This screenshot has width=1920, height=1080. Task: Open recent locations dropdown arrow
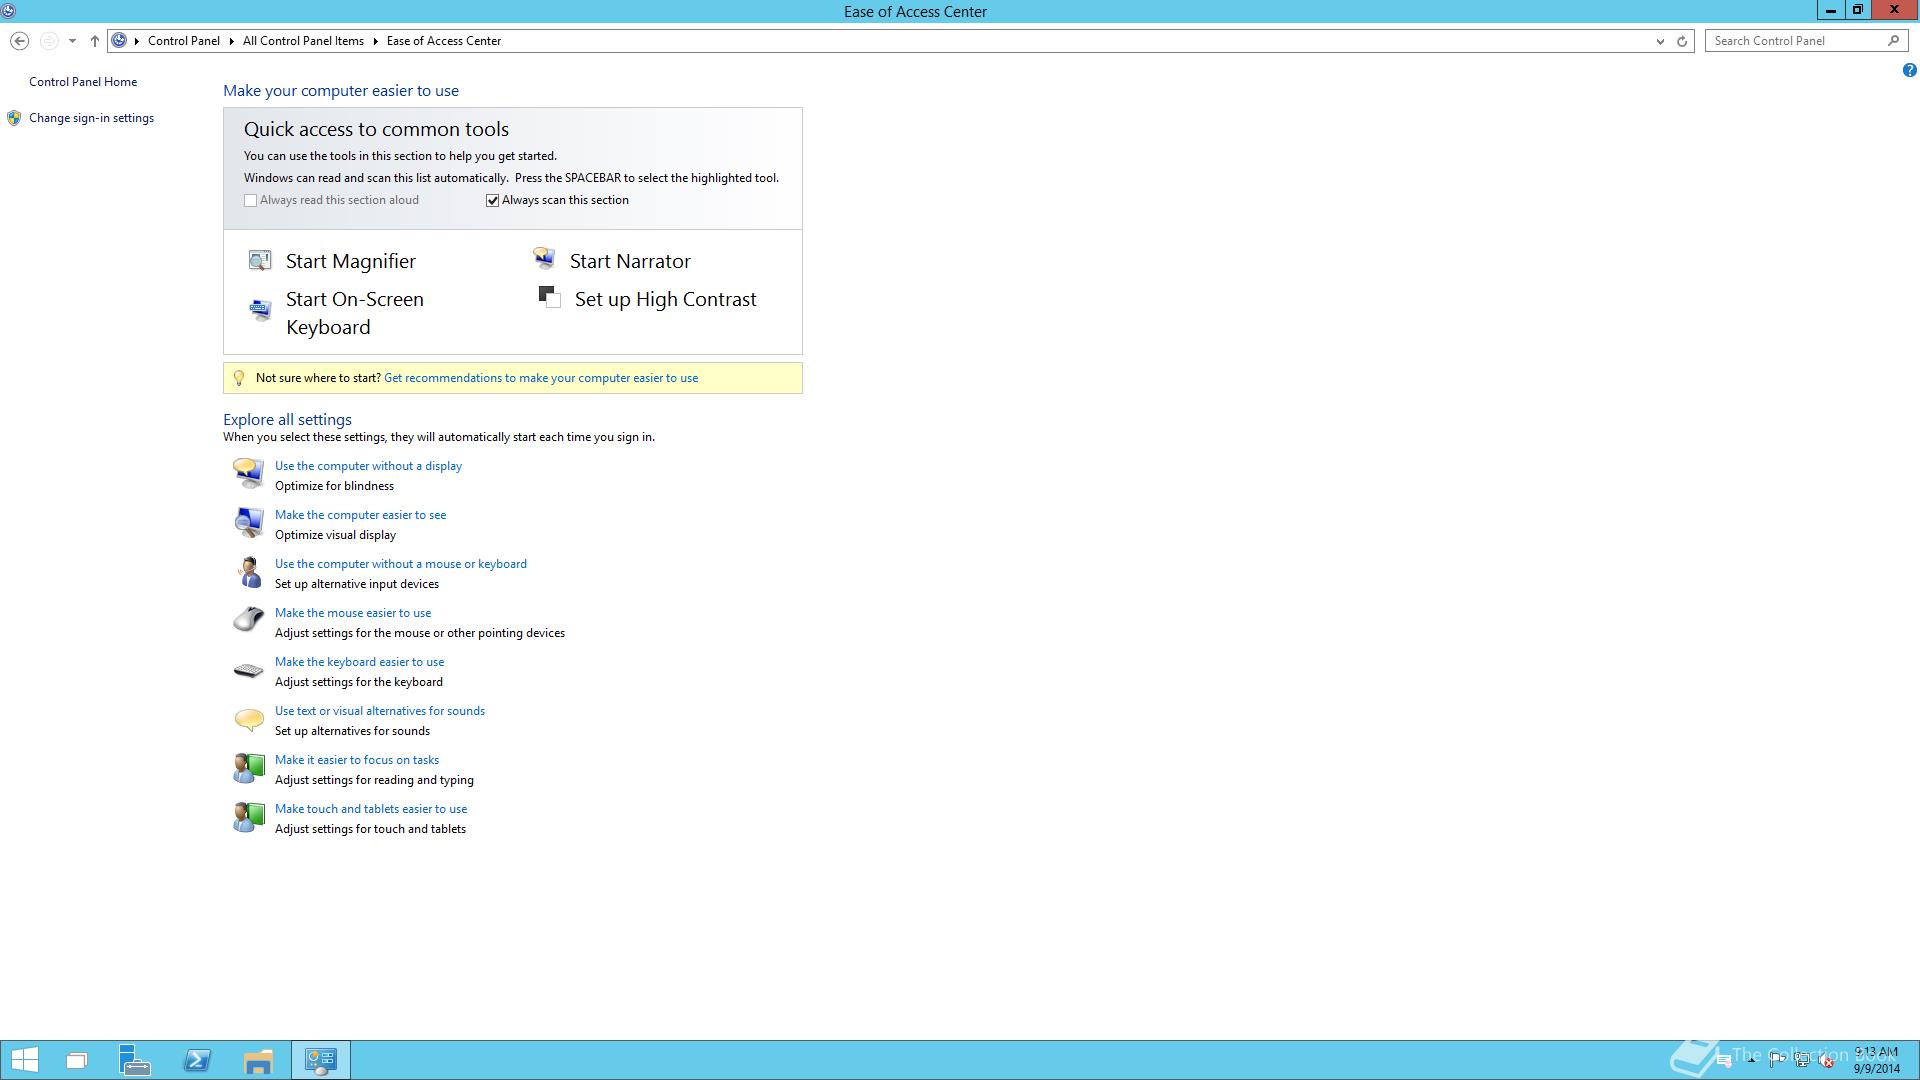(x=72, y=41)
